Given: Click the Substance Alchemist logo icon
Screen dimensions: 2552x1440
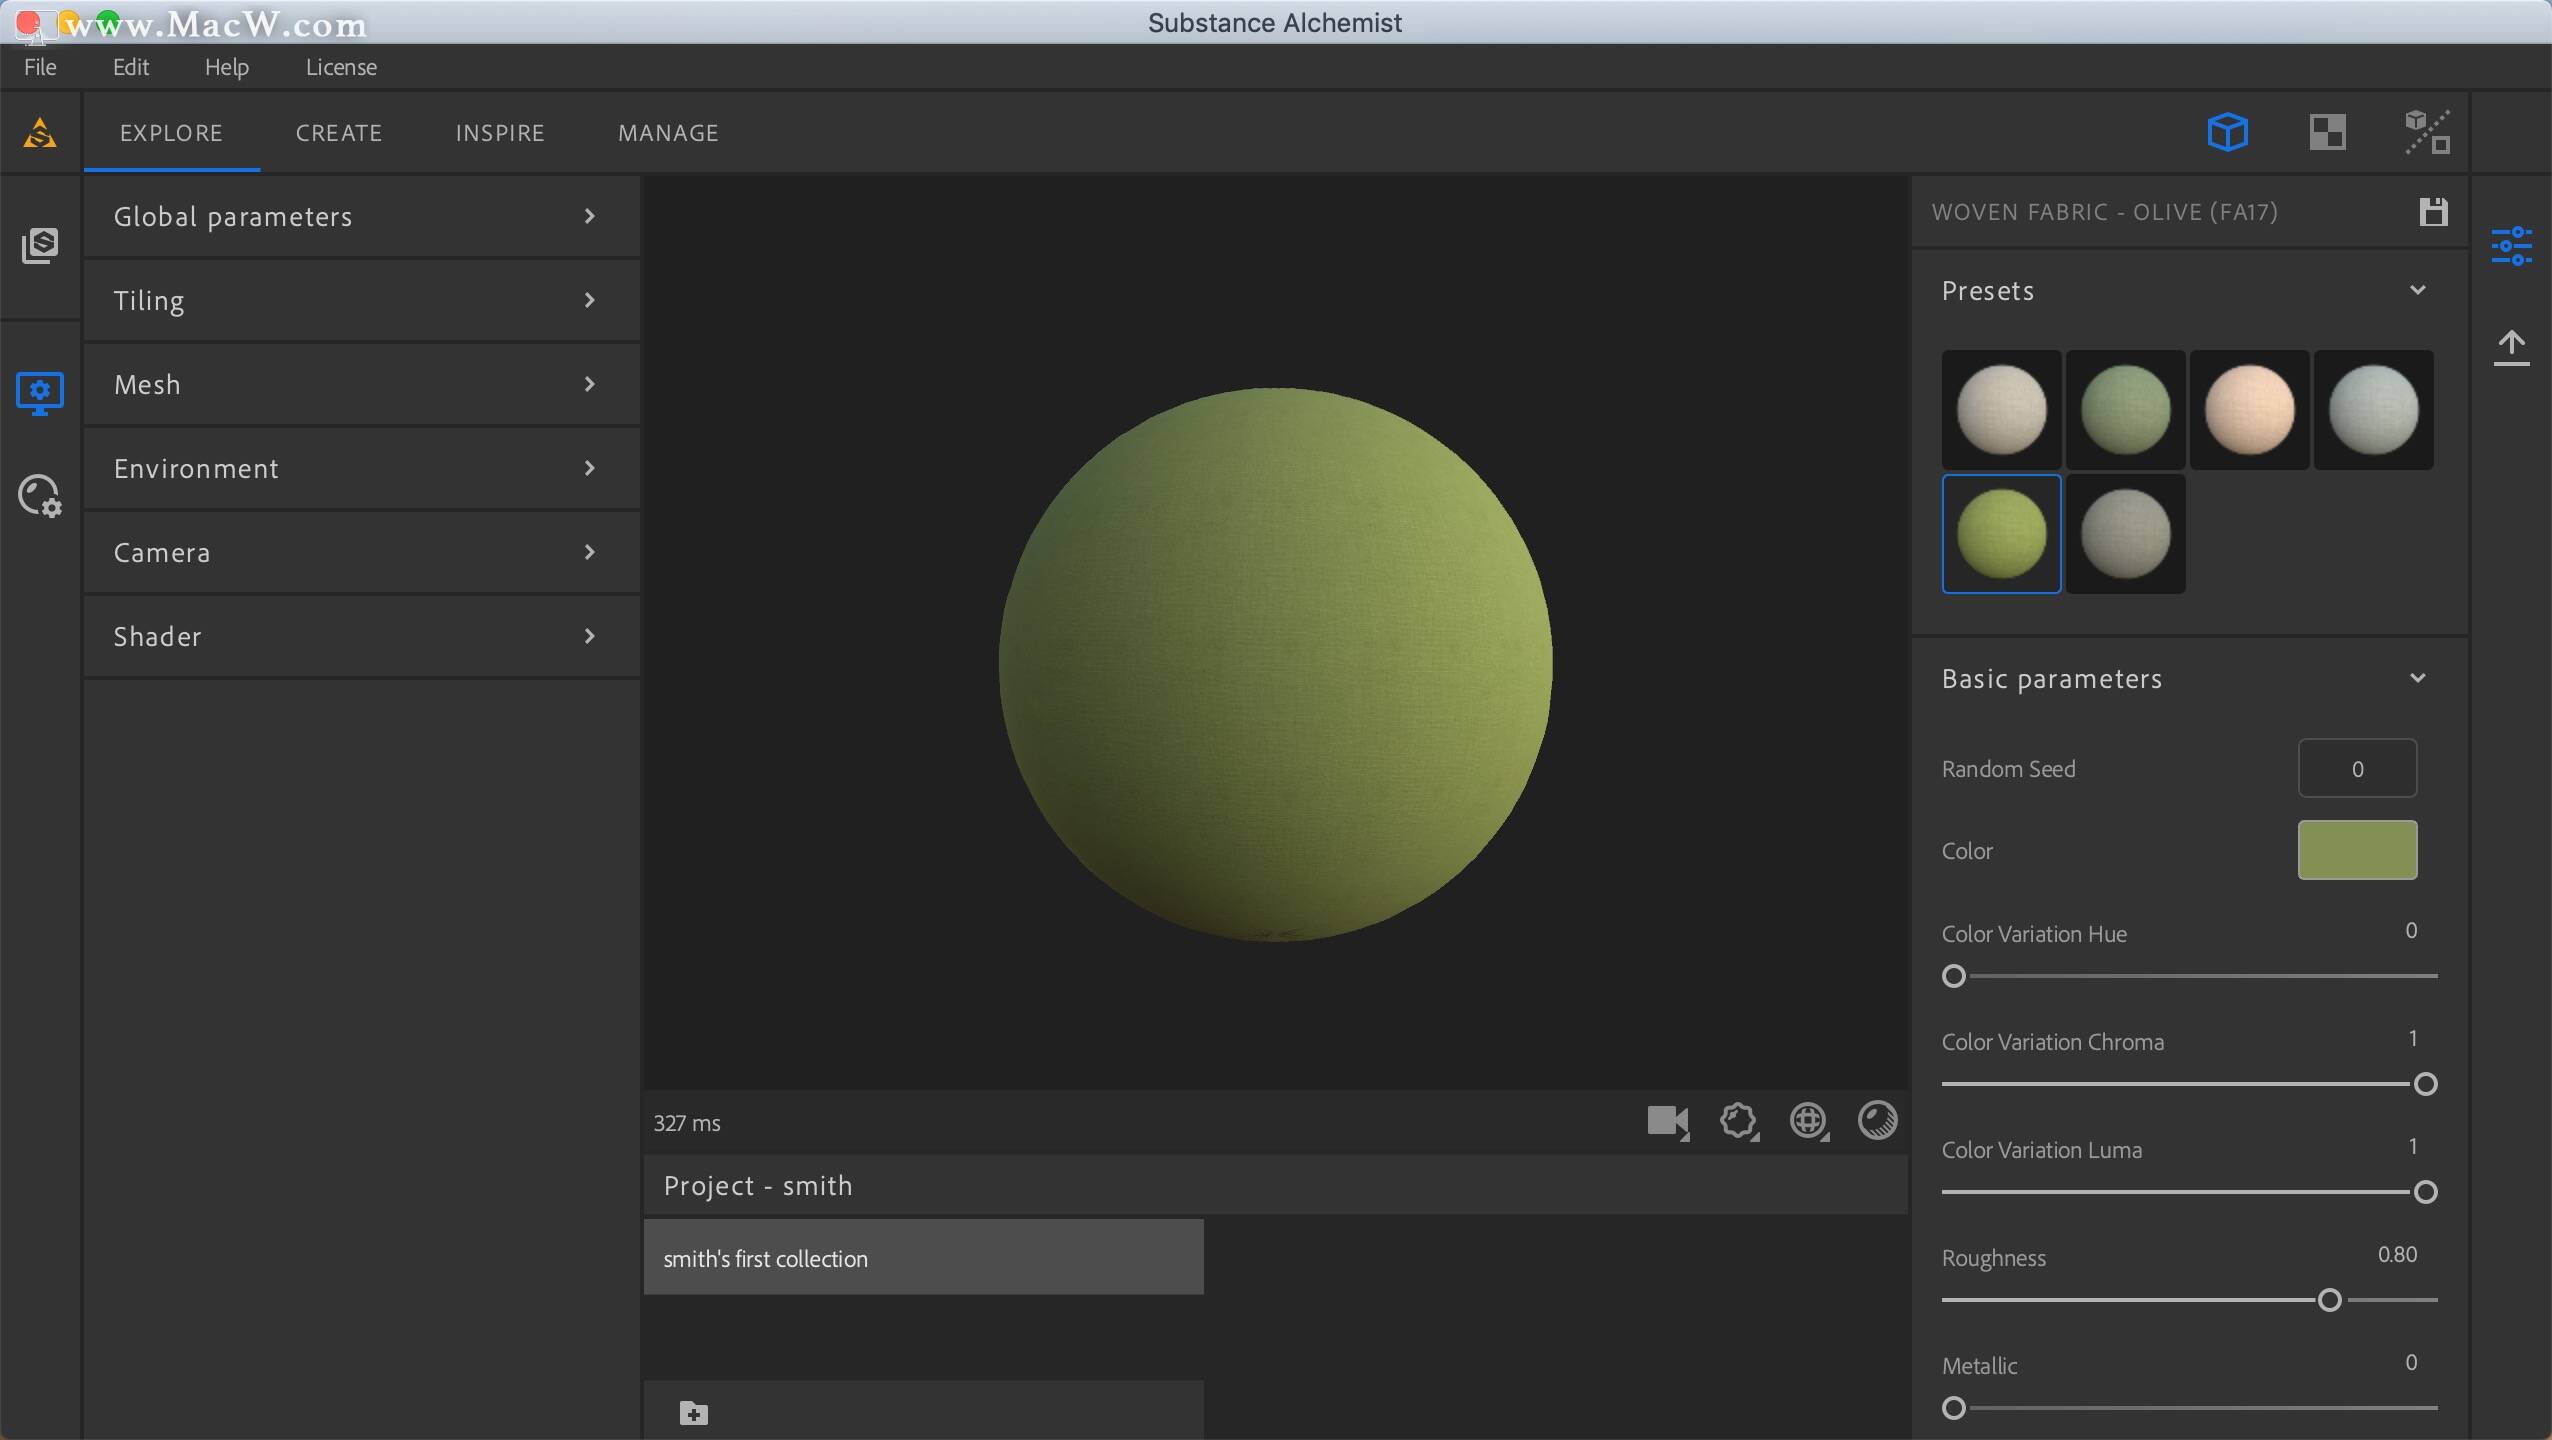Looking at the screenshot, I should coord(40,133).
